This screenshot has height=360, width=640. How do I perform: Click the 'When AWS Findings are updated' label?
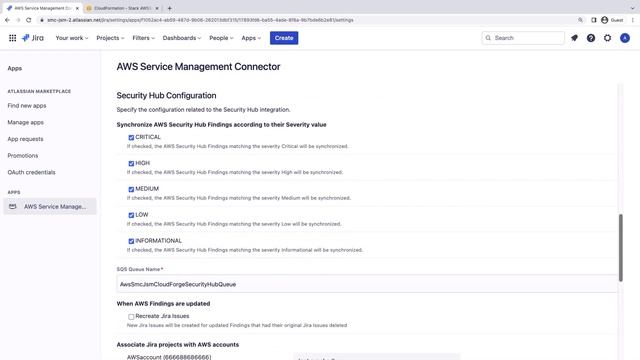(163, 304)
